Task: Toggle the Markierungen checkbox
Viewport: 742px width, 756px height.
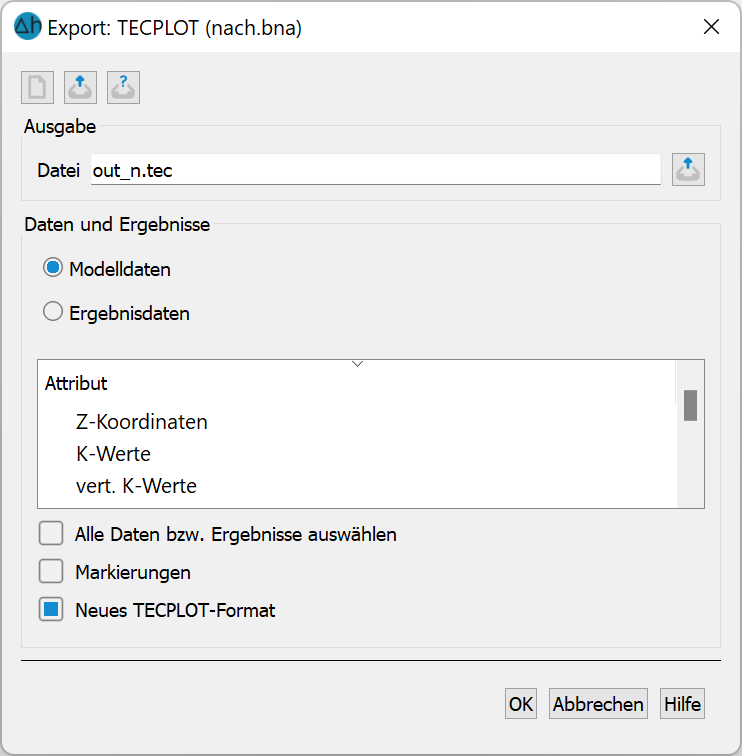Action: [x=51, y=572]
